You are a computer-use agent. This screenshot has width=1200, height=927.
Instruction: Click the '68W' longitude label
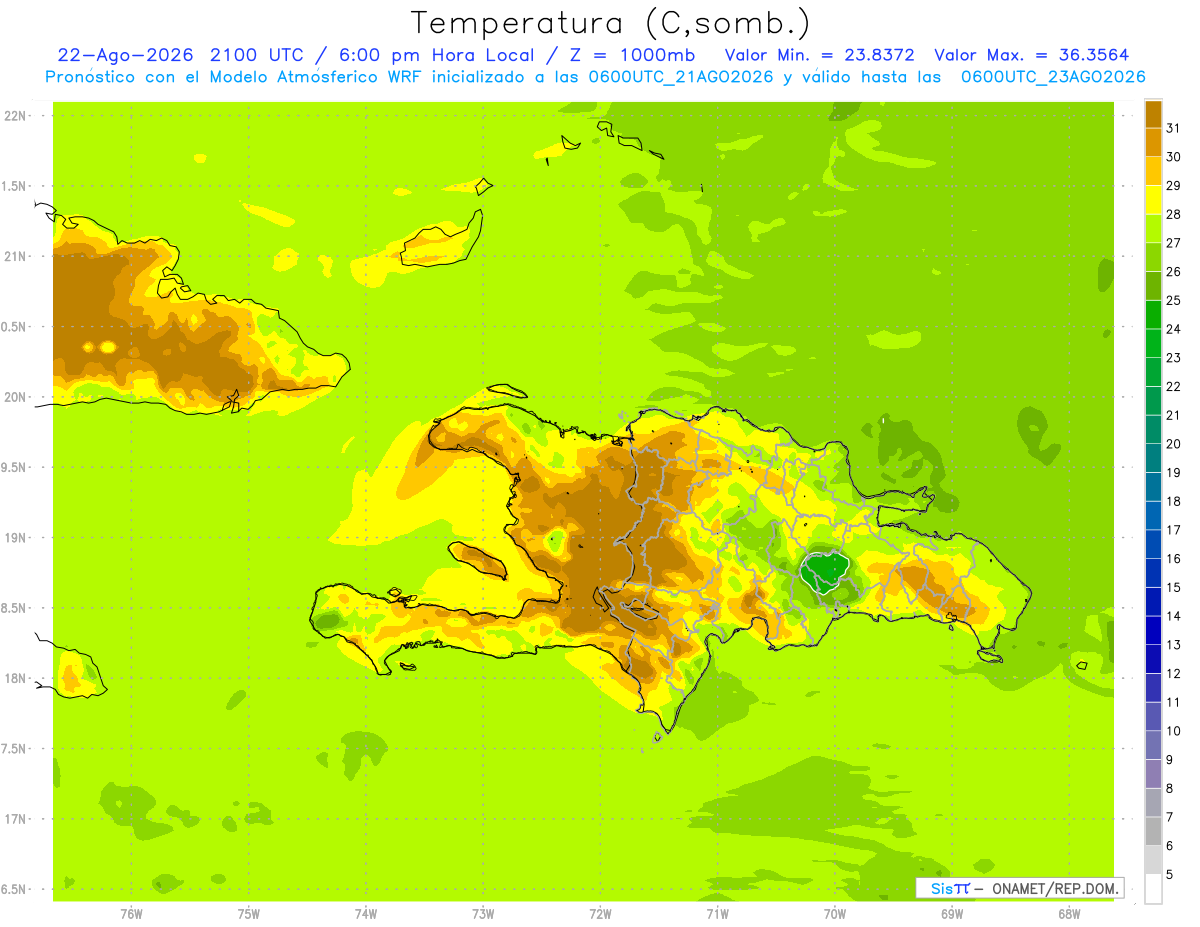click(x=1069, y=914)
